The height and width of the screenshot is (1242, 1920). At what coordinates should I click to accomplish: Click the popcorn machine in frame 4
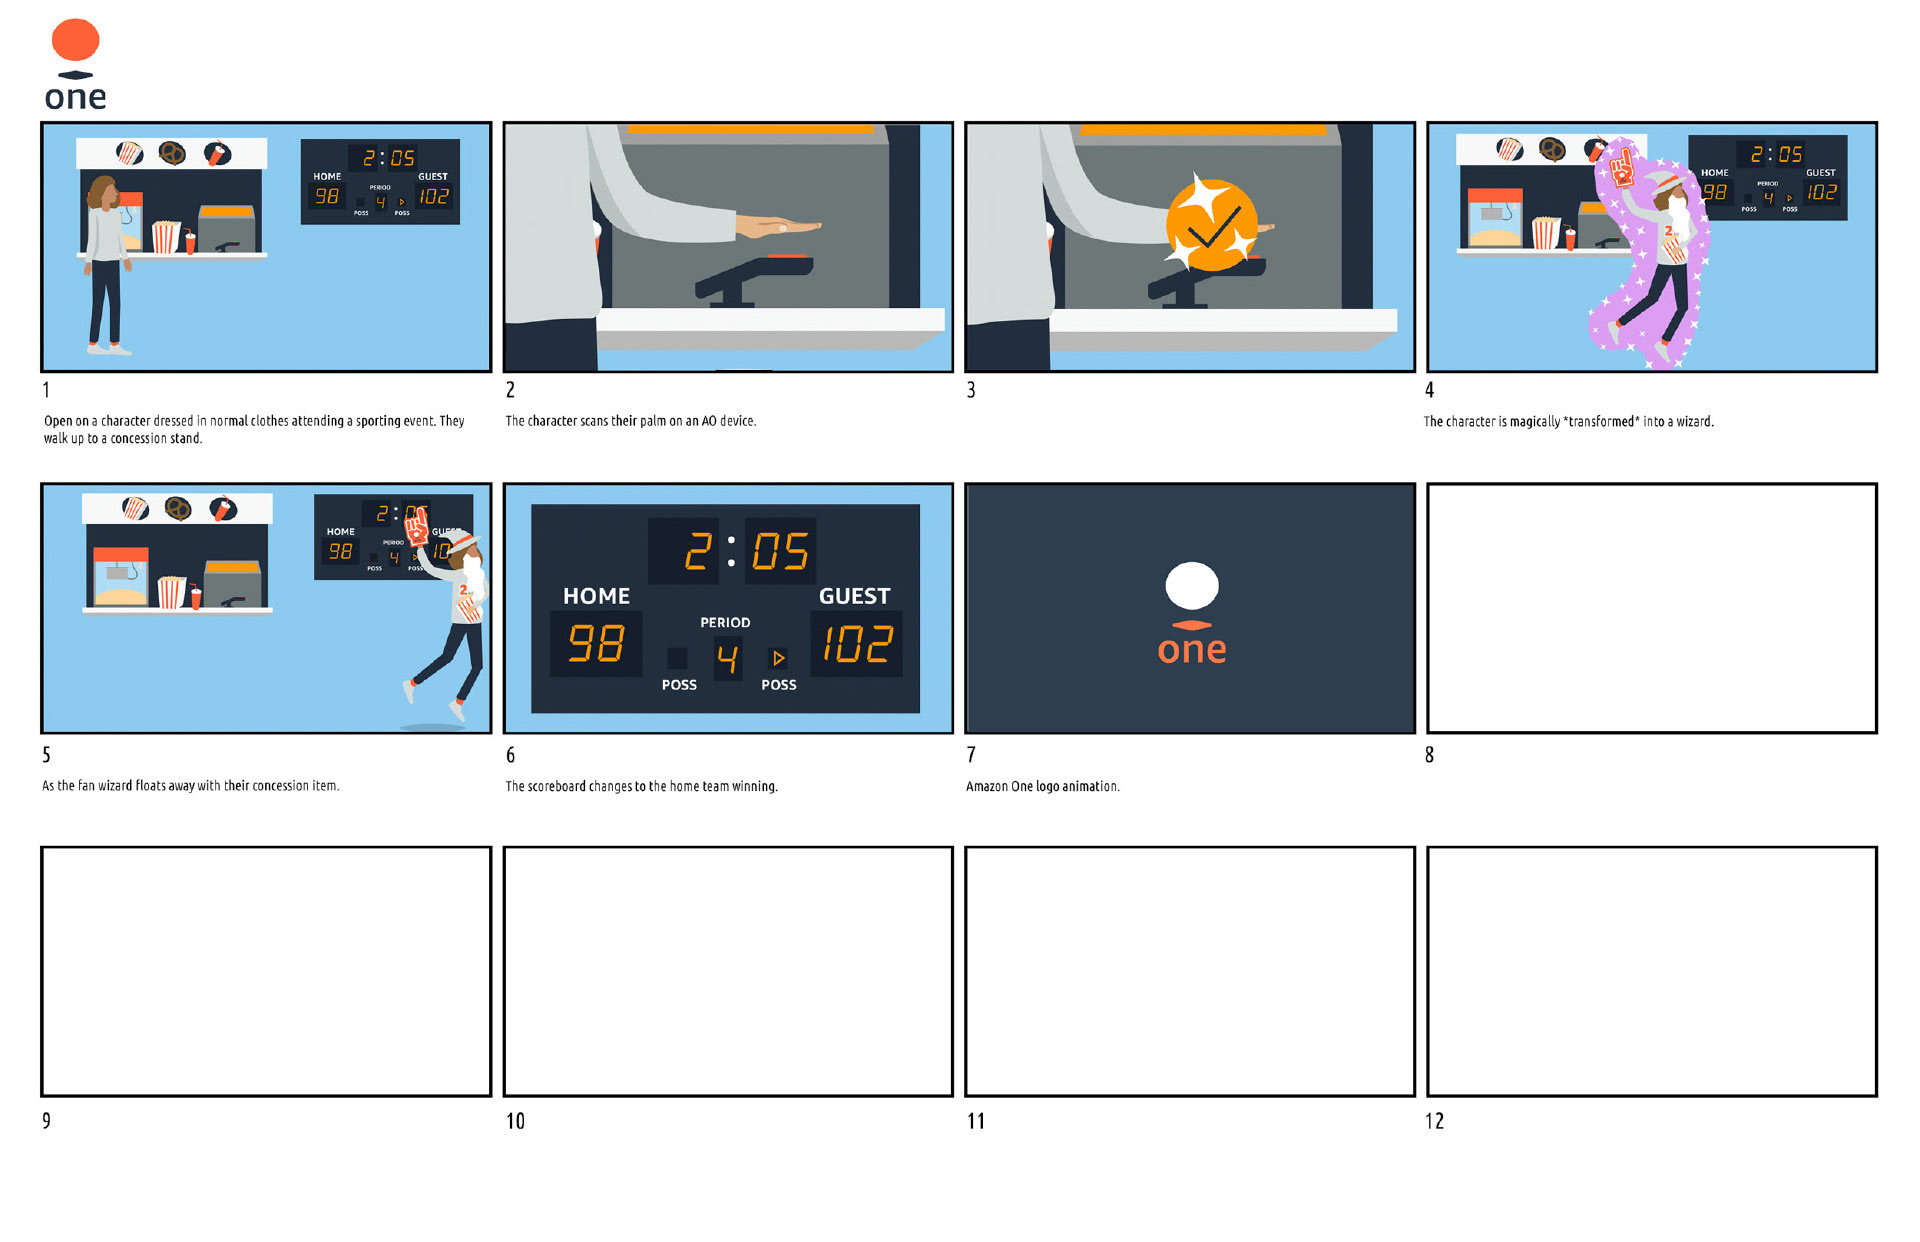point(1494,217)
